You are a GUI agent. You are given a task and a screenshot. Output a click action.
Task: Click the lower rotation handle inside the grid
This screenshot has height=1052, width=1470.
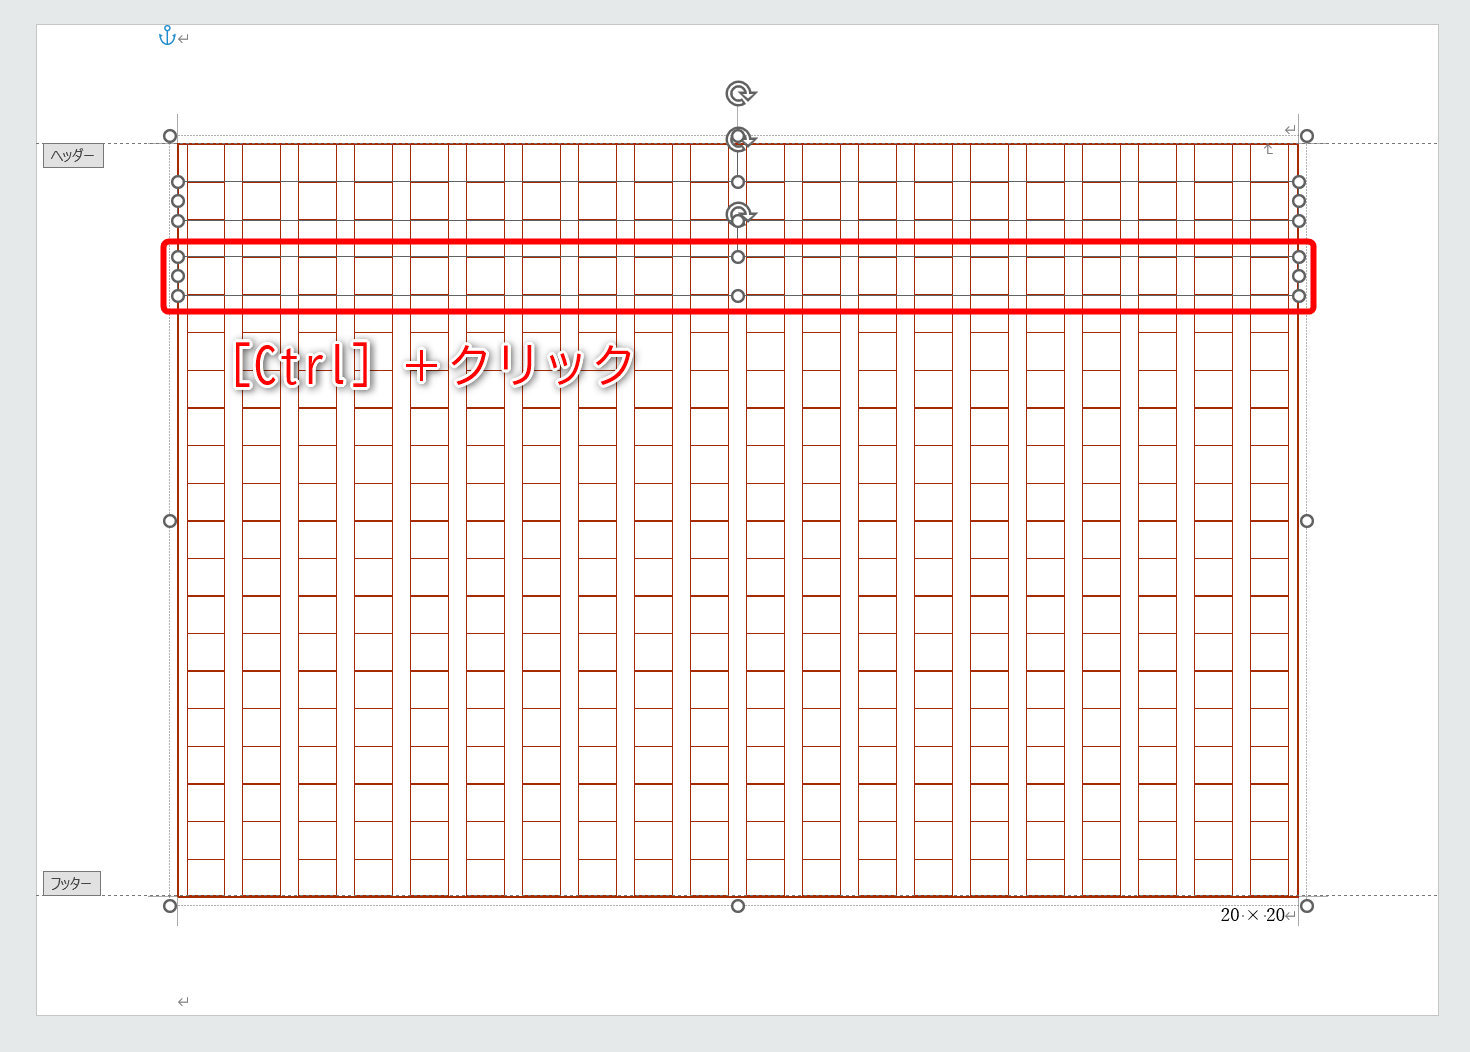tap(738, 213)
